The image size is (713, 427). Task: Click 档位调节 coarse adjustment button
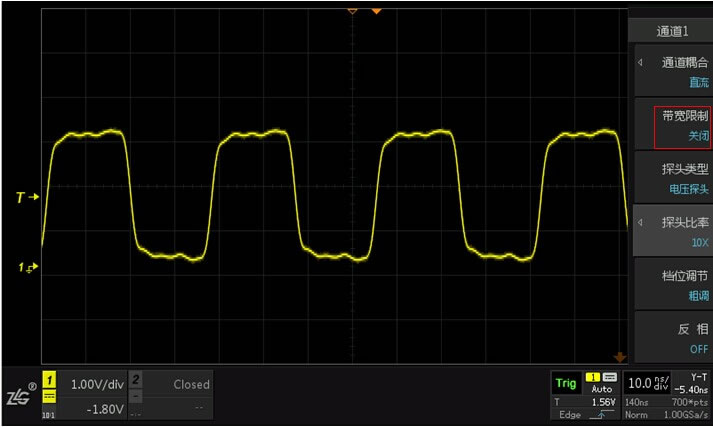click(x=672, y=285)
